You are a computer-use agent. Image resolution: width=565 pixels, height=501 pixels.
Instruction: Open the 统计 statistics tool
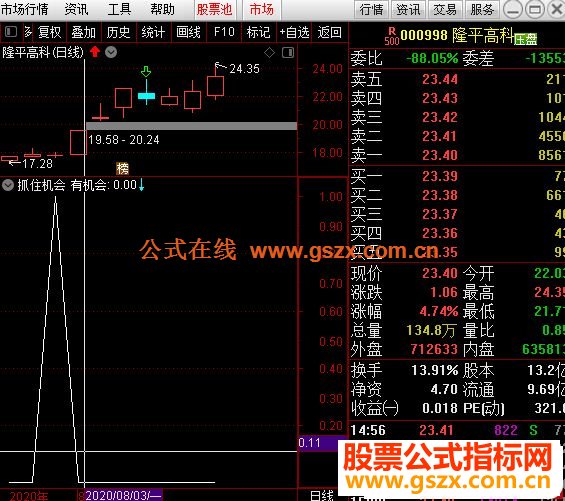153,32
